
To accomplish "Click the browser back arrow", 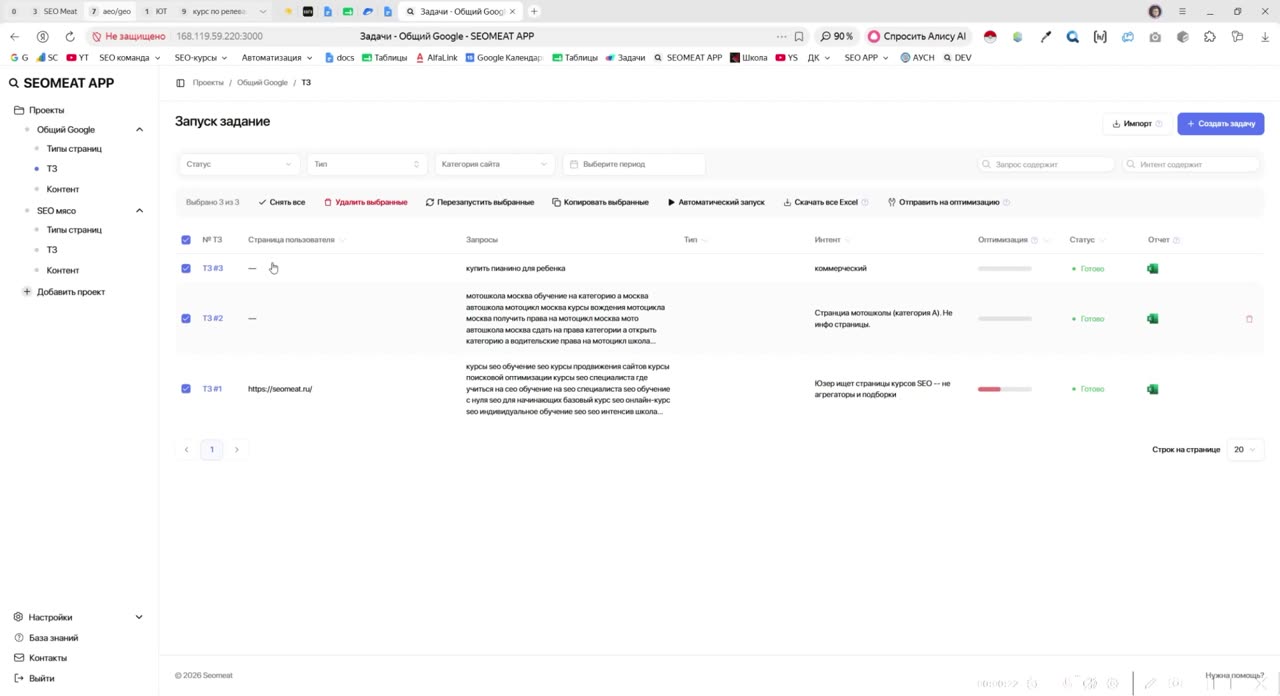I will 14,36.
